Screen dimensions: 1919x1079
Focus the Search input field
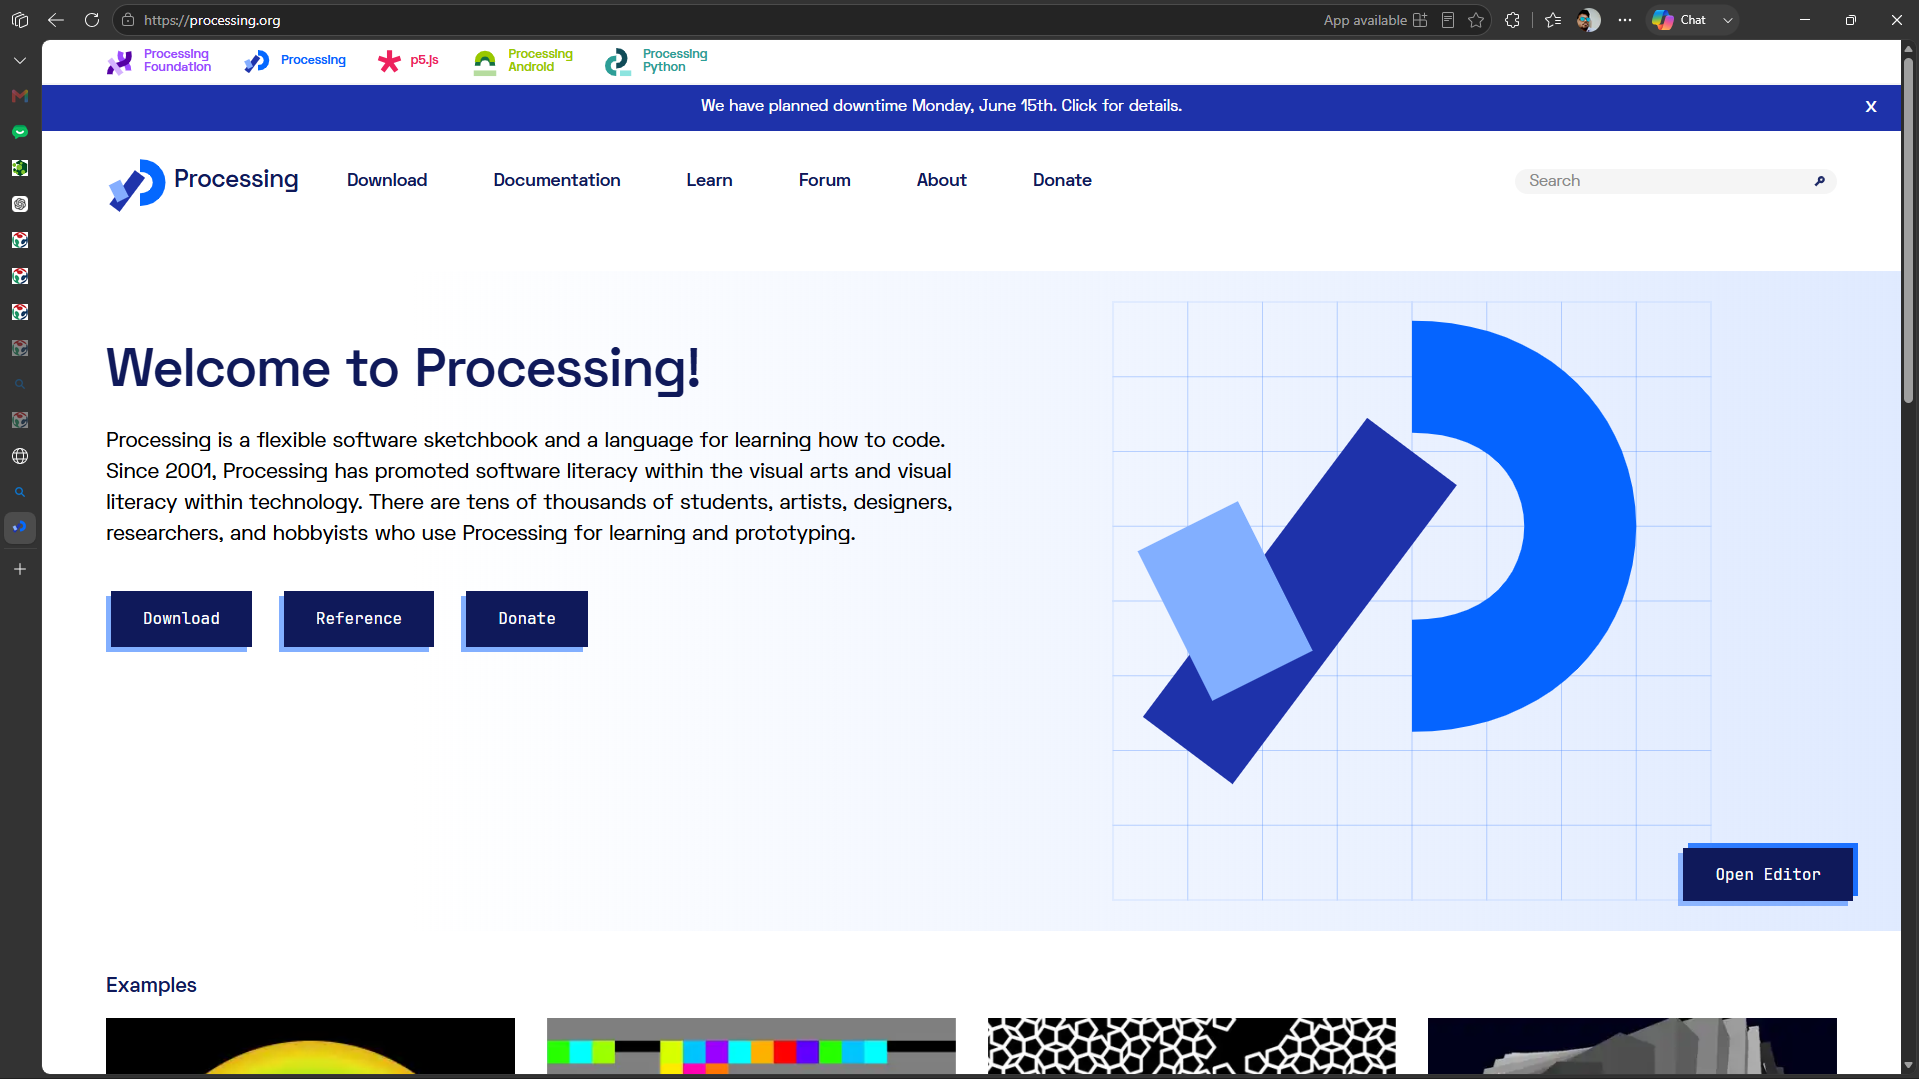tap(1664, 181)
